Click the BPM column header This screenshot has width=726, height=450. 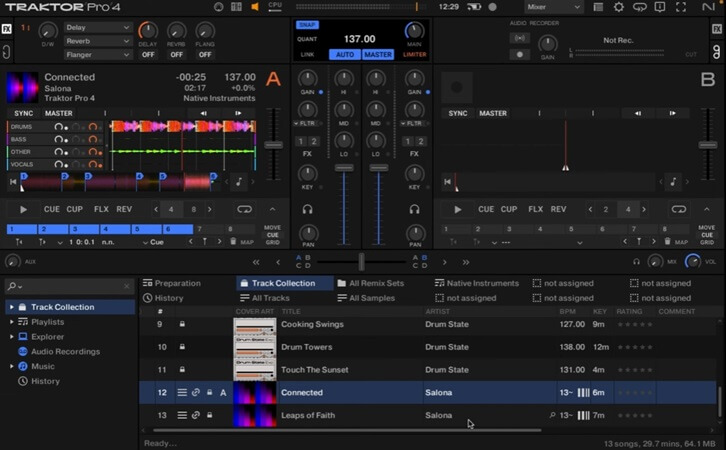click(567, 312)
